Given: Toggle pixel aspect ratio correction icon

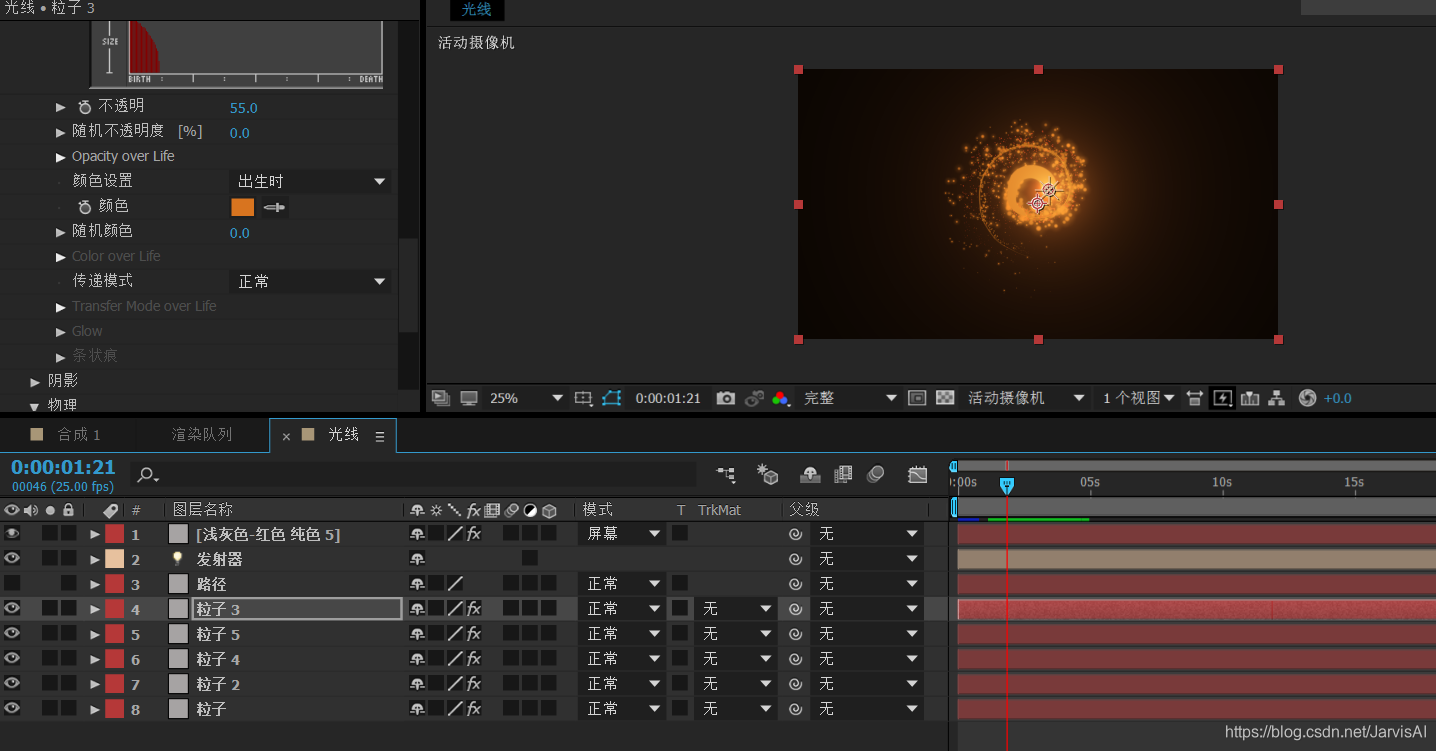Looking at the screenshot, I should tap(1195, 398).
